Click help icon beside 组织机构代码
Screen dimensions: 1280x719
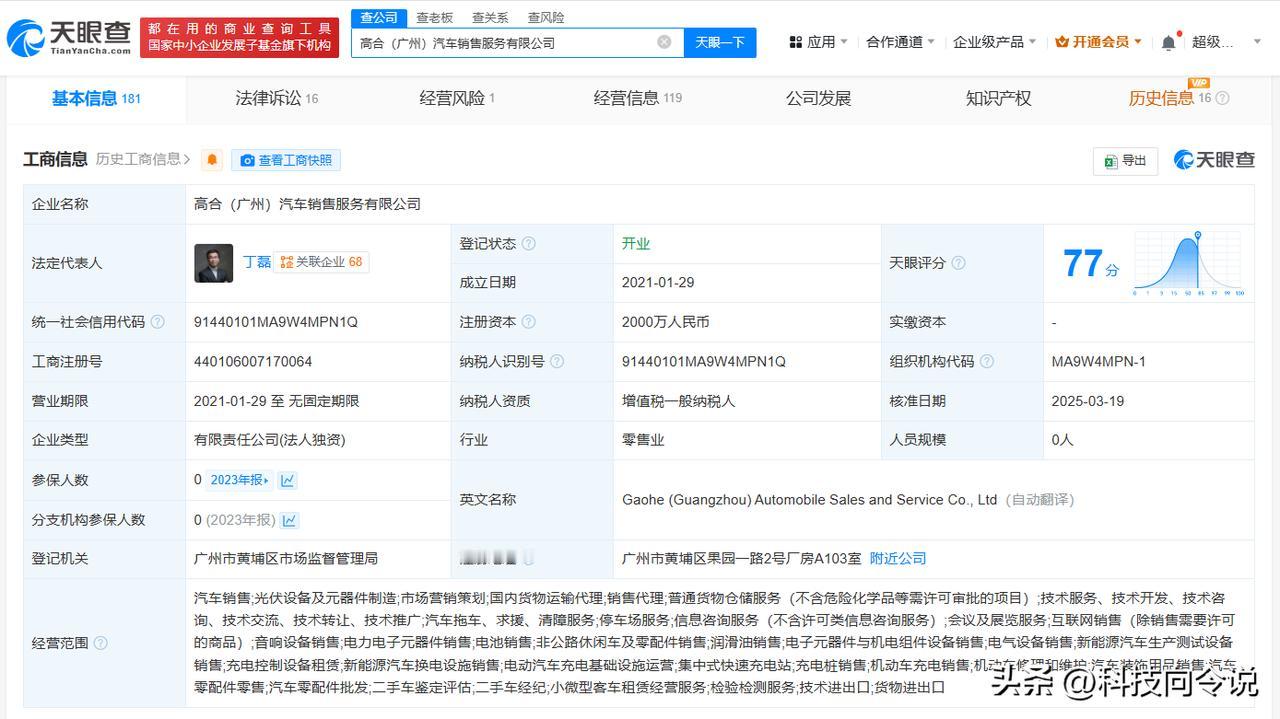987,361
